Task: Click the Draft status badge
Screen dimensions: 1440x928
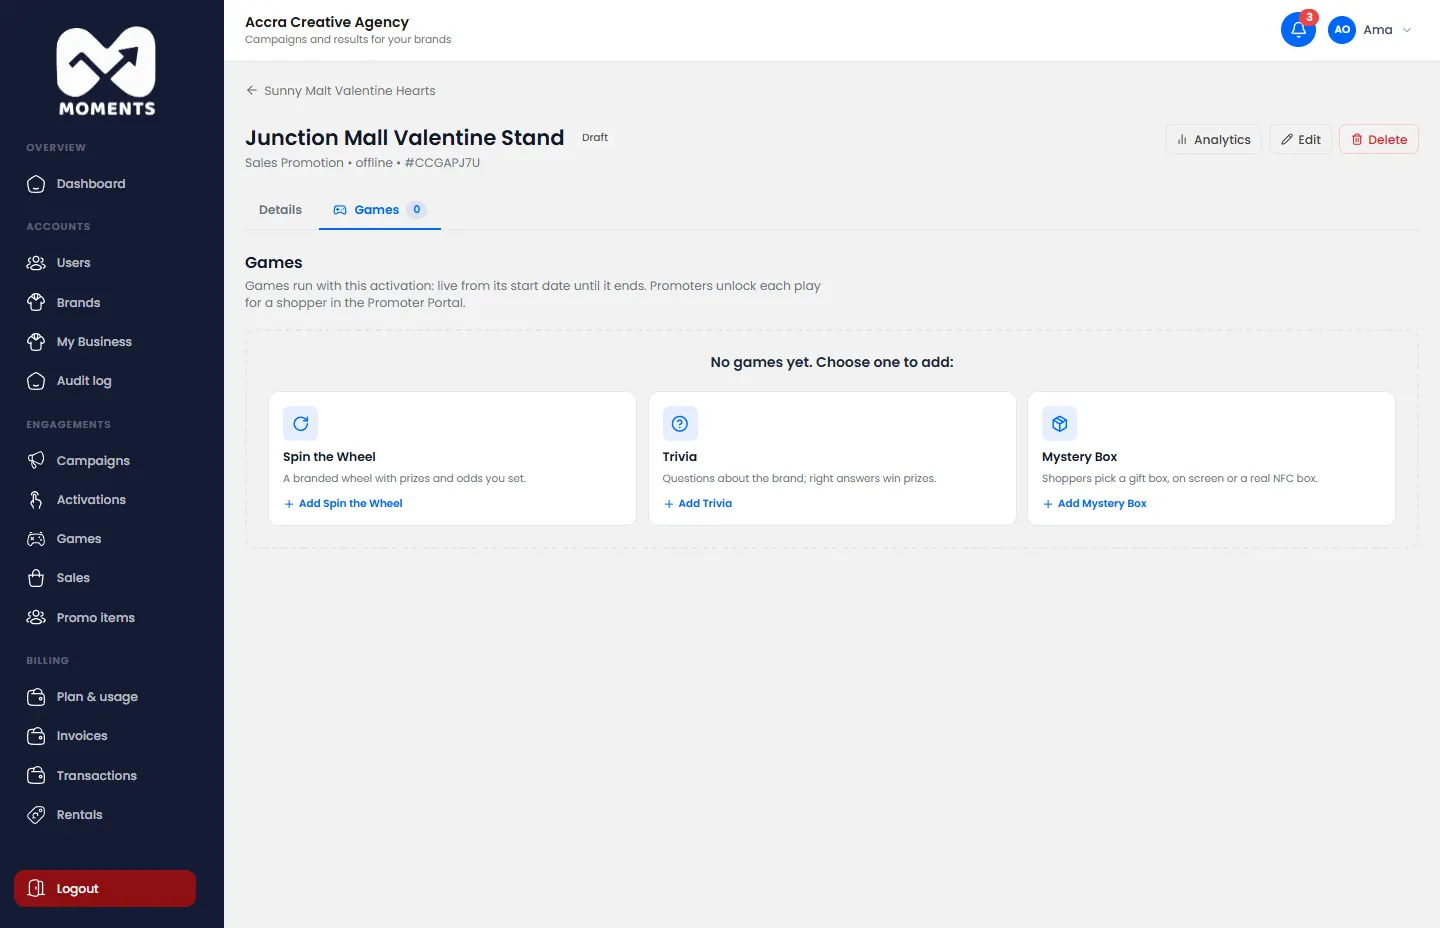Action: click(x=595, y=137)
